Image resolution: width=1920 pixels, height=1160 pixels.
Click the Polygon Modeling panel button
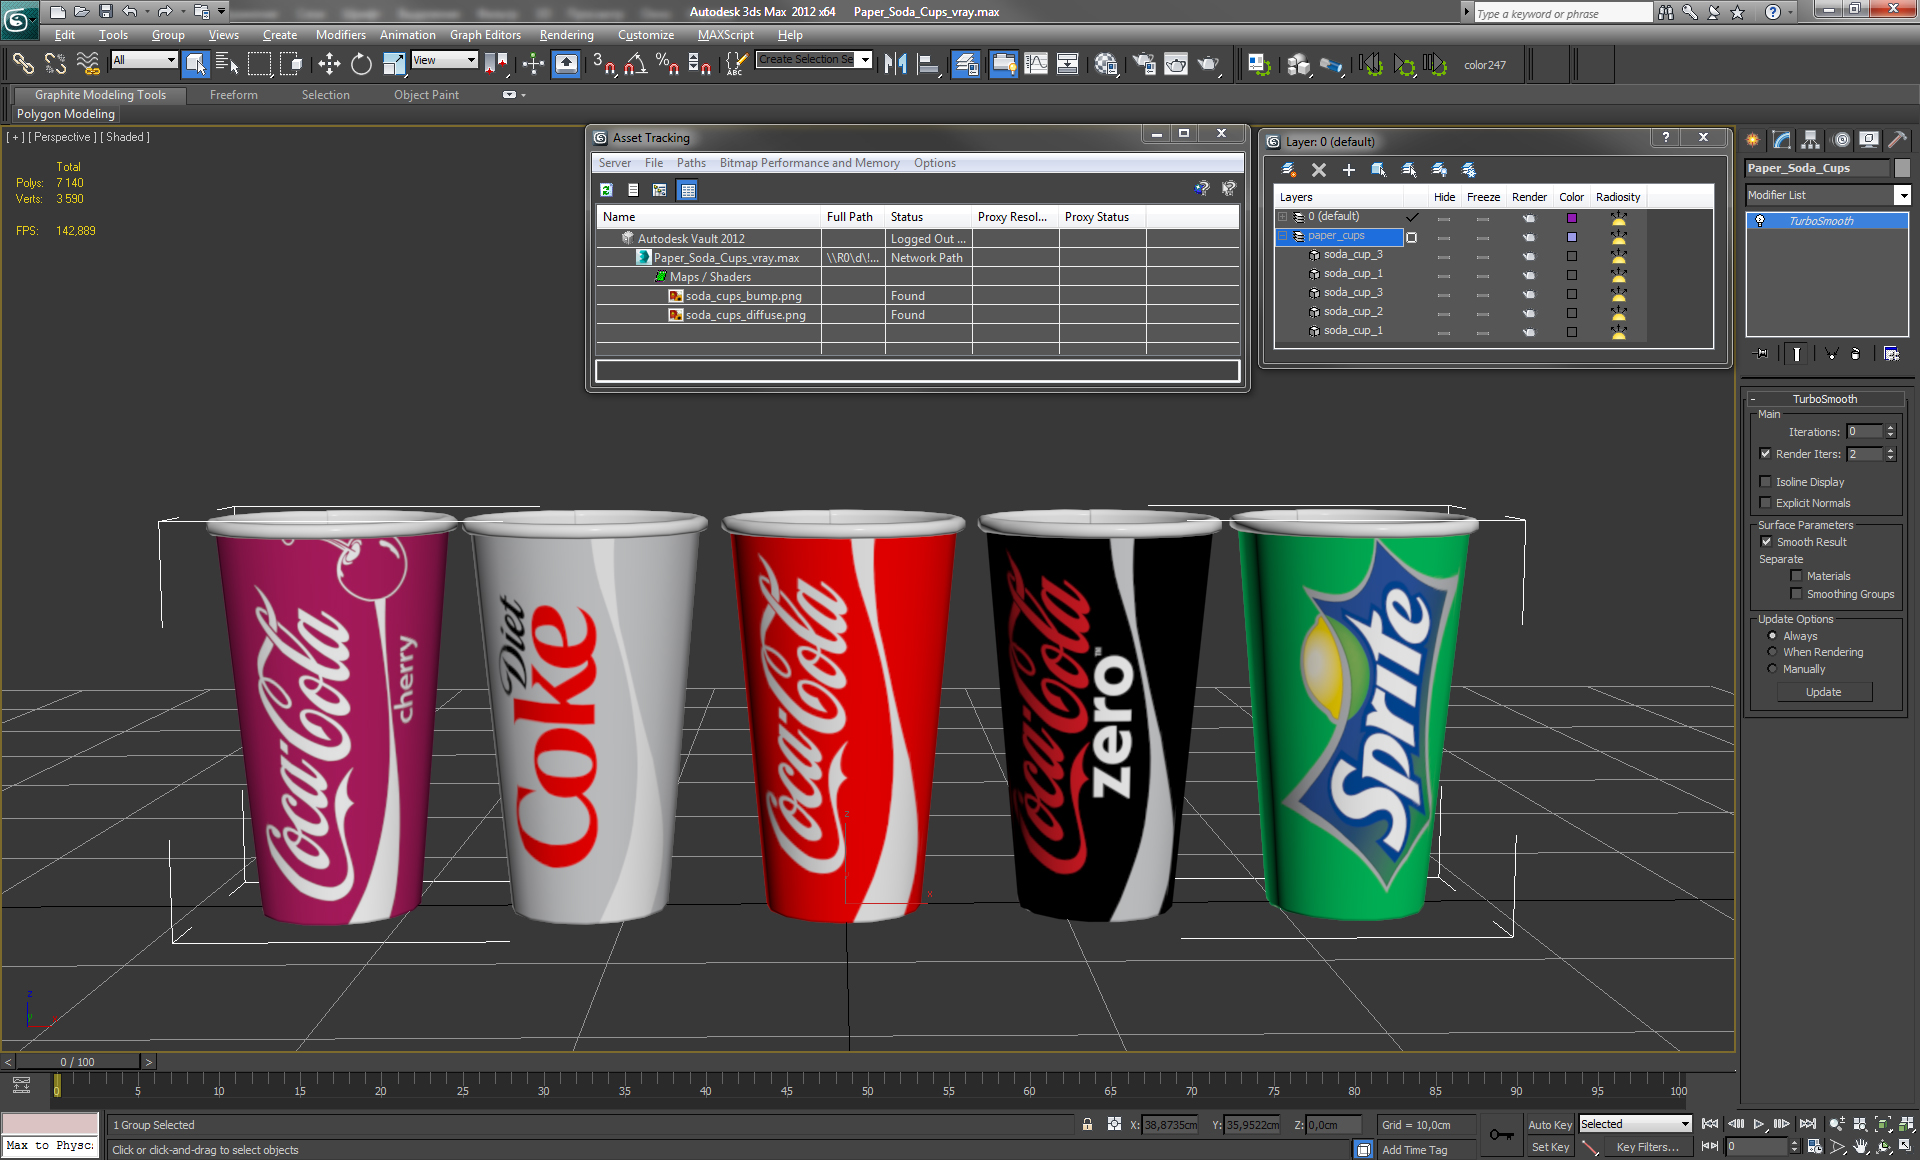(66, 114)
